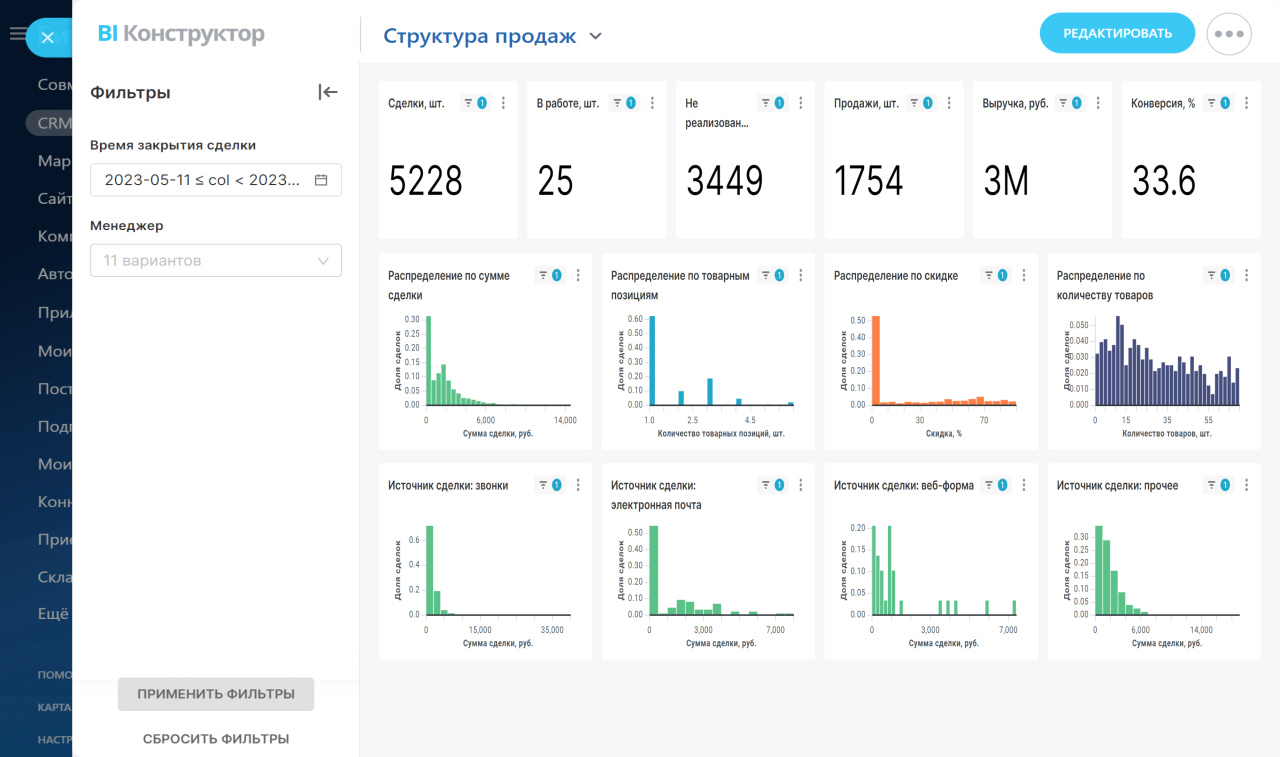
Task: Open menu for Источник сделки: прочее chart
Action: [x=1246, y=485]
